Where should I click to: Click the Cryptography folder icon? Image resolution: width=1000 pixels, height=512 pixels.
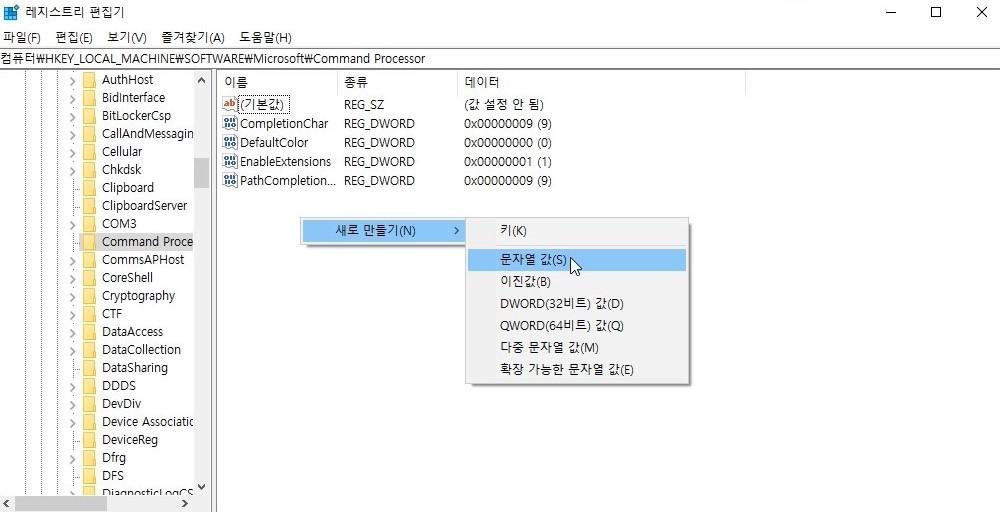click(x=89, y=296)
